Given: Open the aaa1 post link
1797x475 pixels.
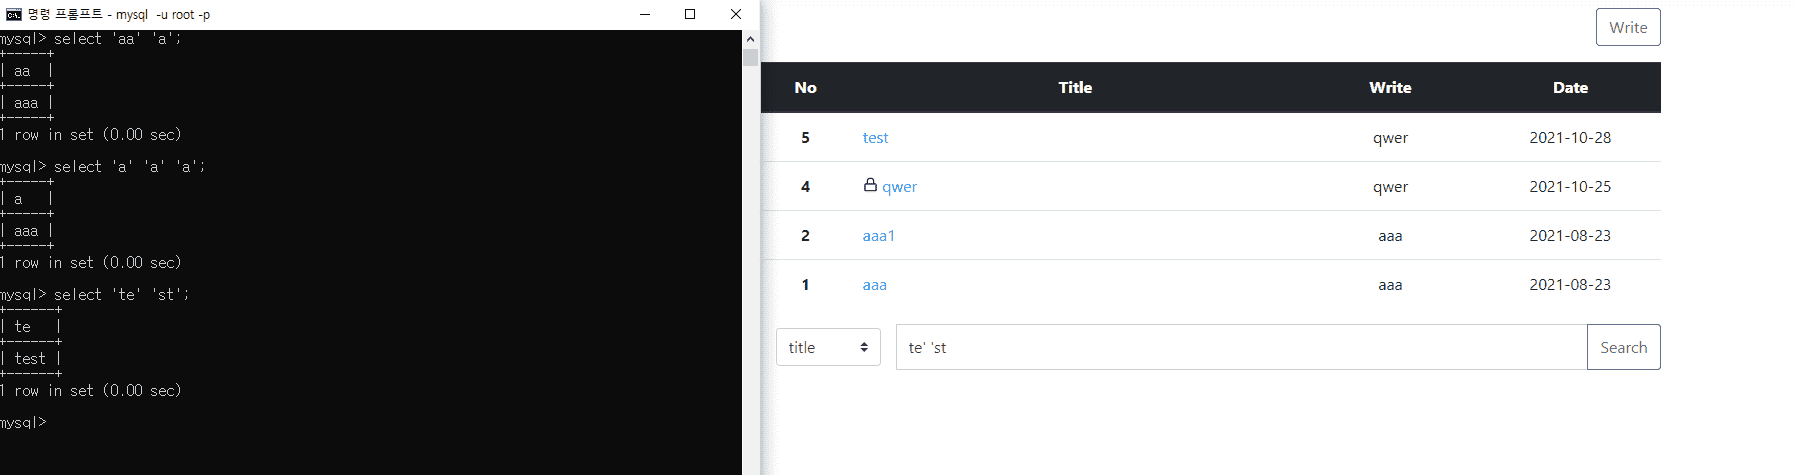Looking at the screenshot, I should 878,236.
